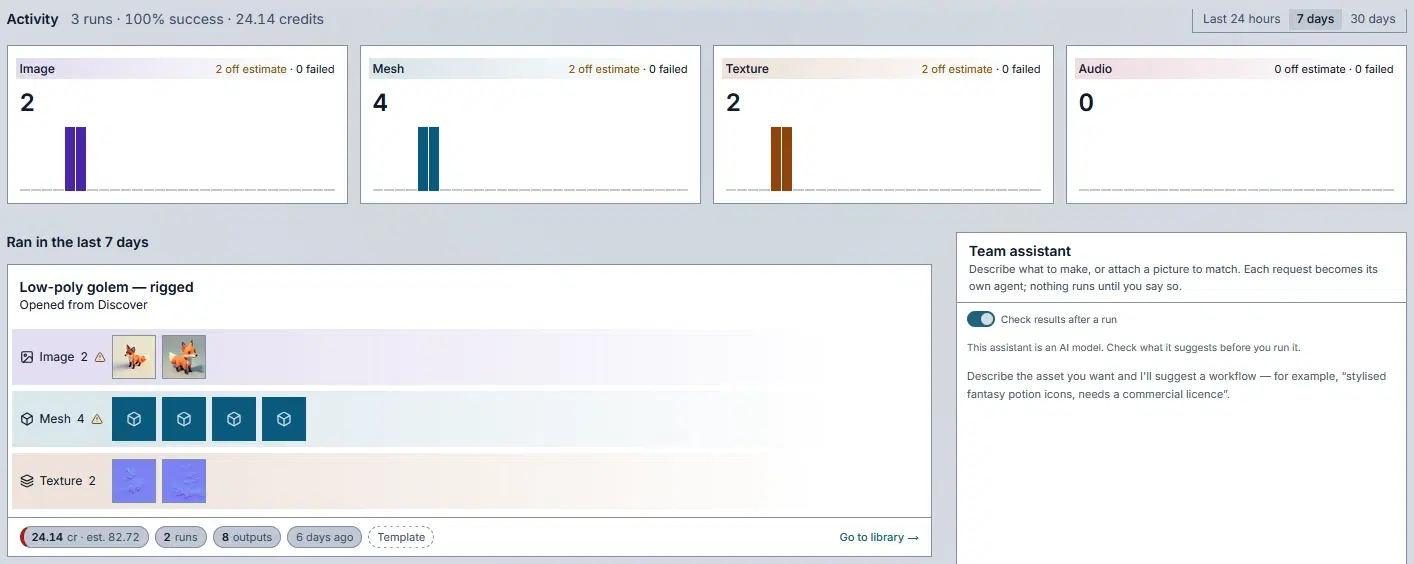Image resolution: width=1414 pixels, height=564 pixels.
Task: Open the second texture normal-map thumbnail
Action: point(184,481)
